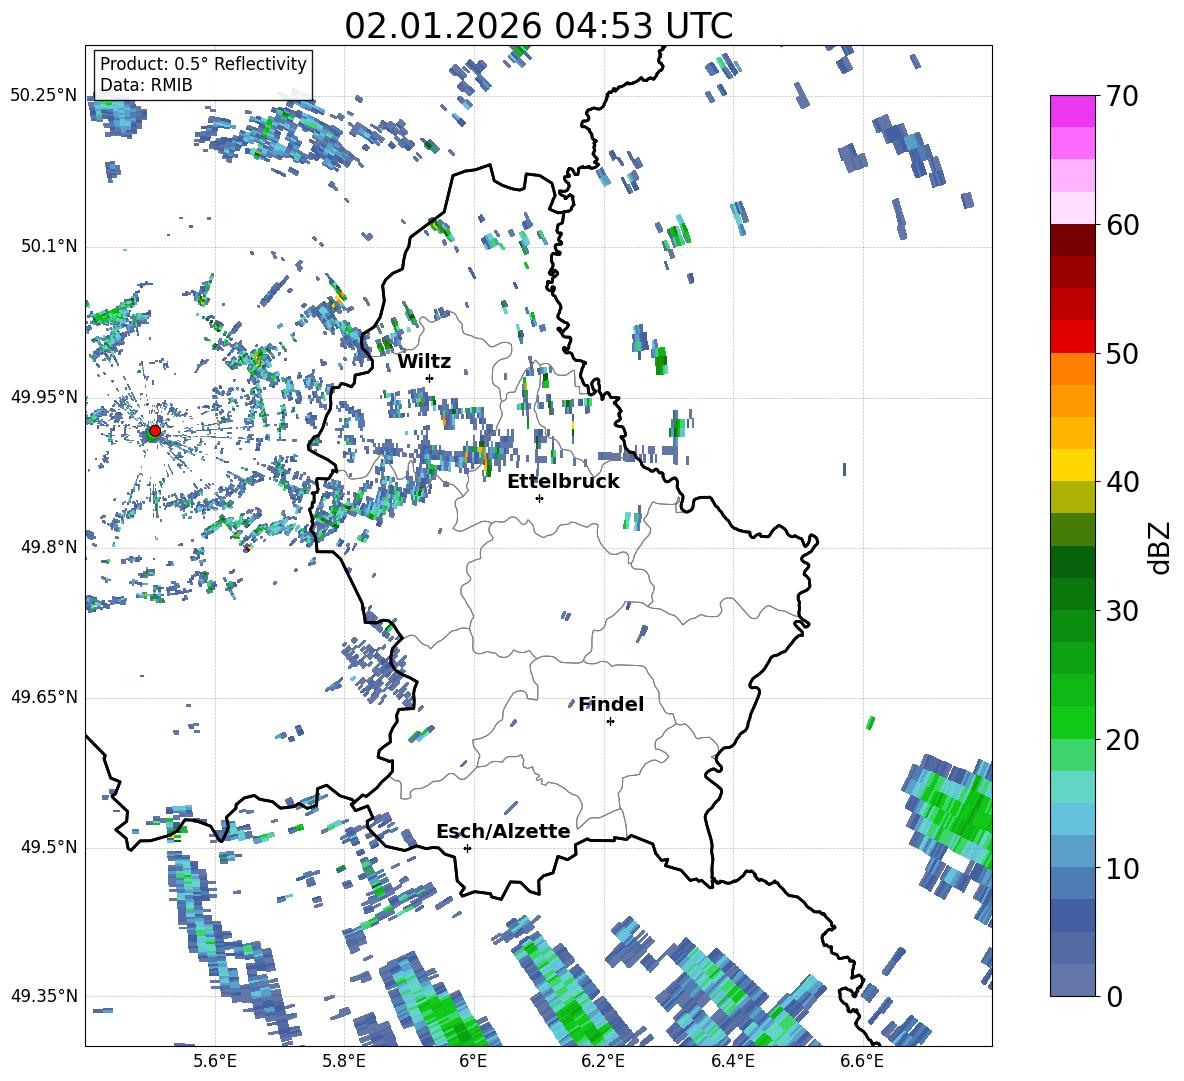This screenshot has width=1184, height=1081.
Task: Click the 6°E longitude label
Action: point(473,1061)
